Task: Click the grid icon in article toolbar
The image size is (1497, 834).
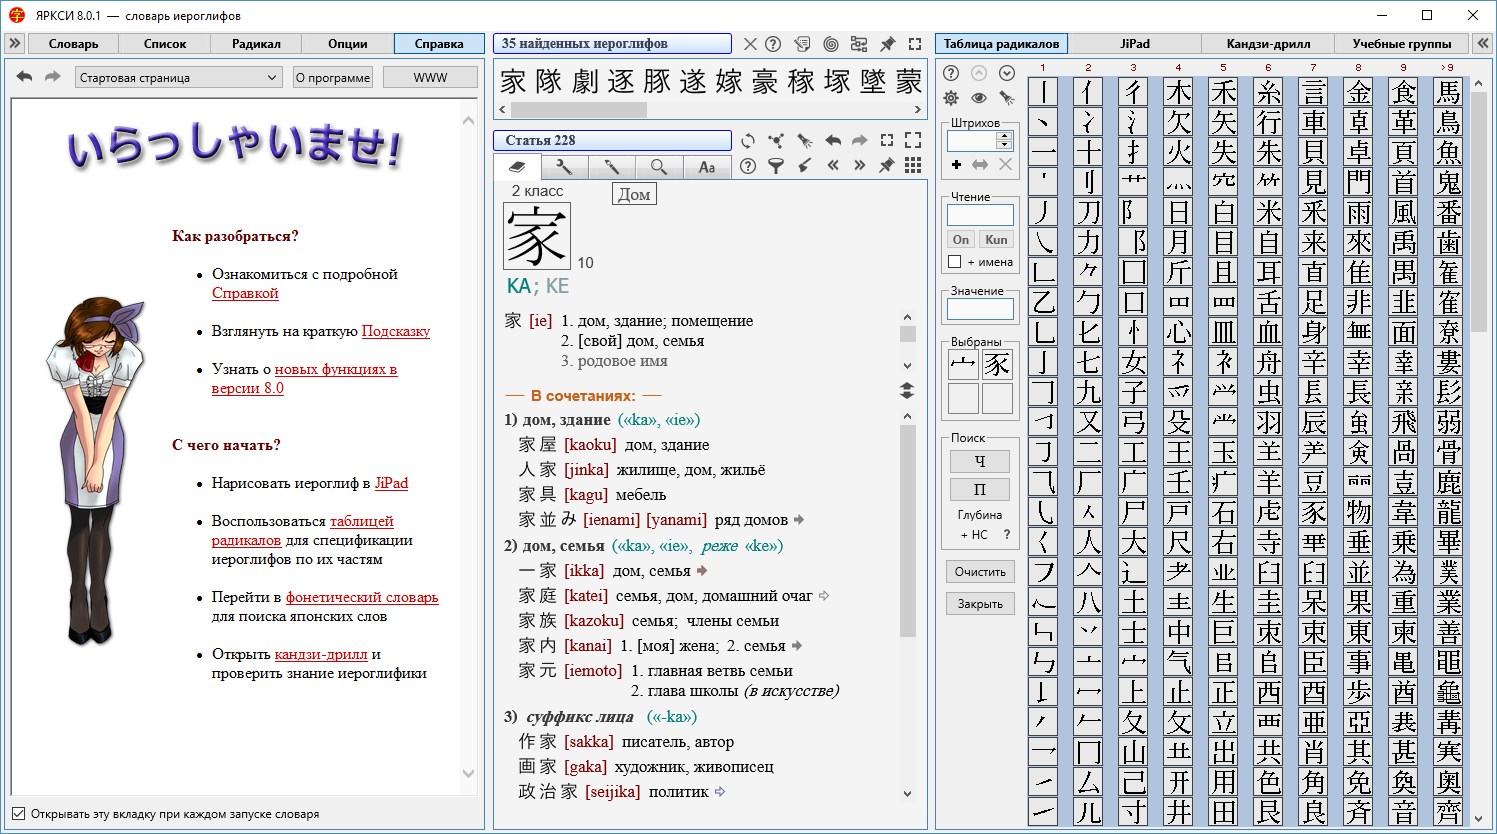Action: click(x=913, y=166)
